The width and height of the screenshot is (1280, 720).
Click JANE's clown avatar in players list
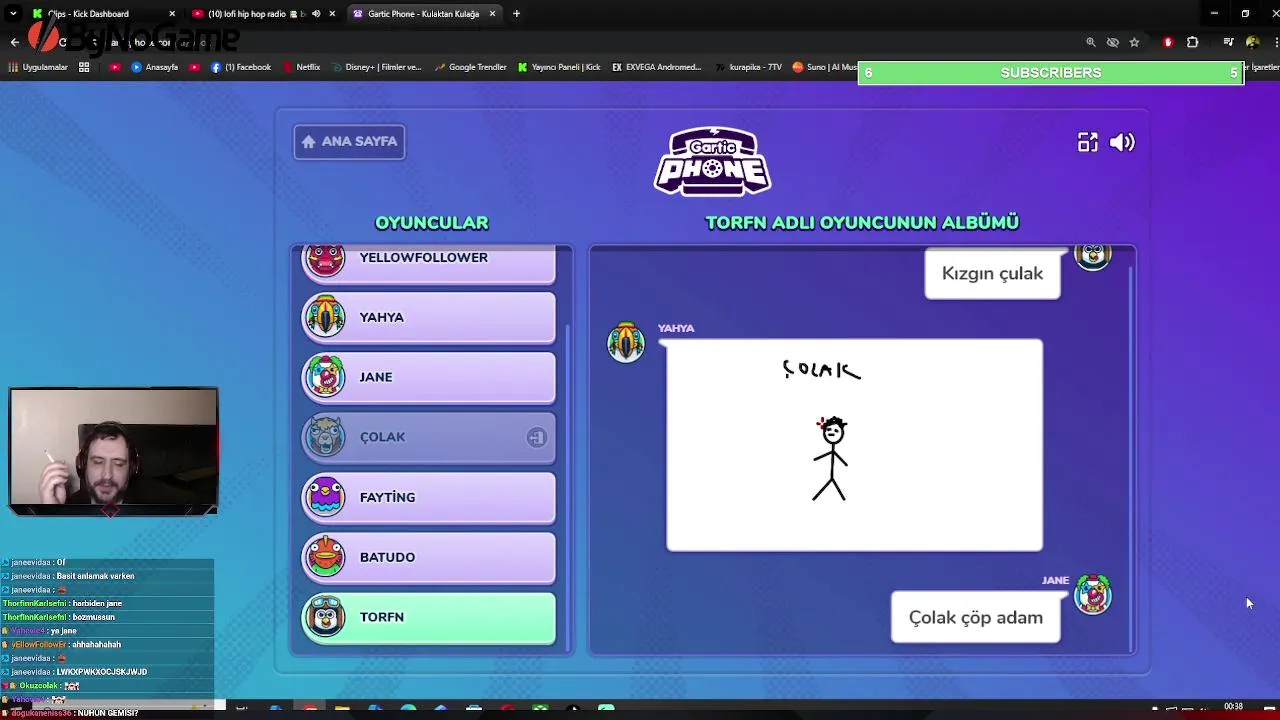point(325,377)
